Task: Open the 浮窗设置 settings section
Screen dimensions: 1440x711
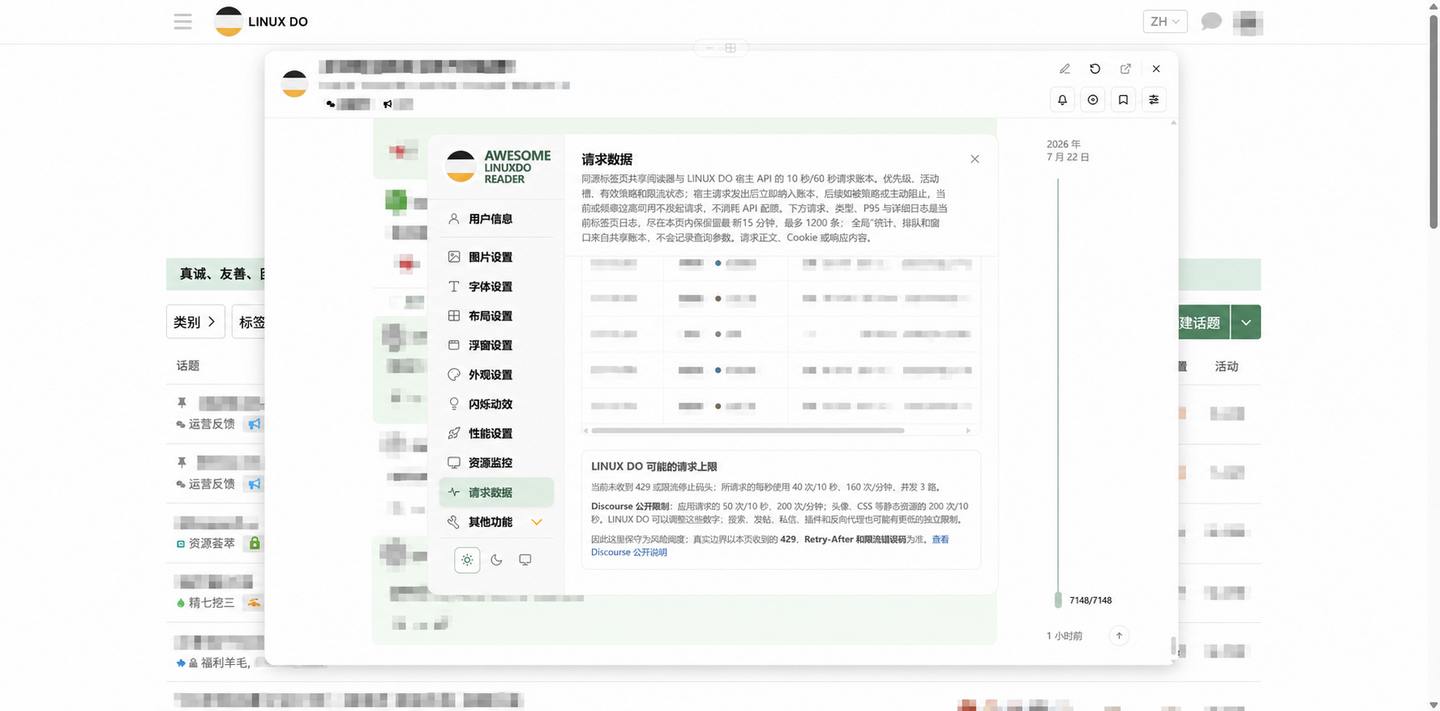Action: coord(496,345)
